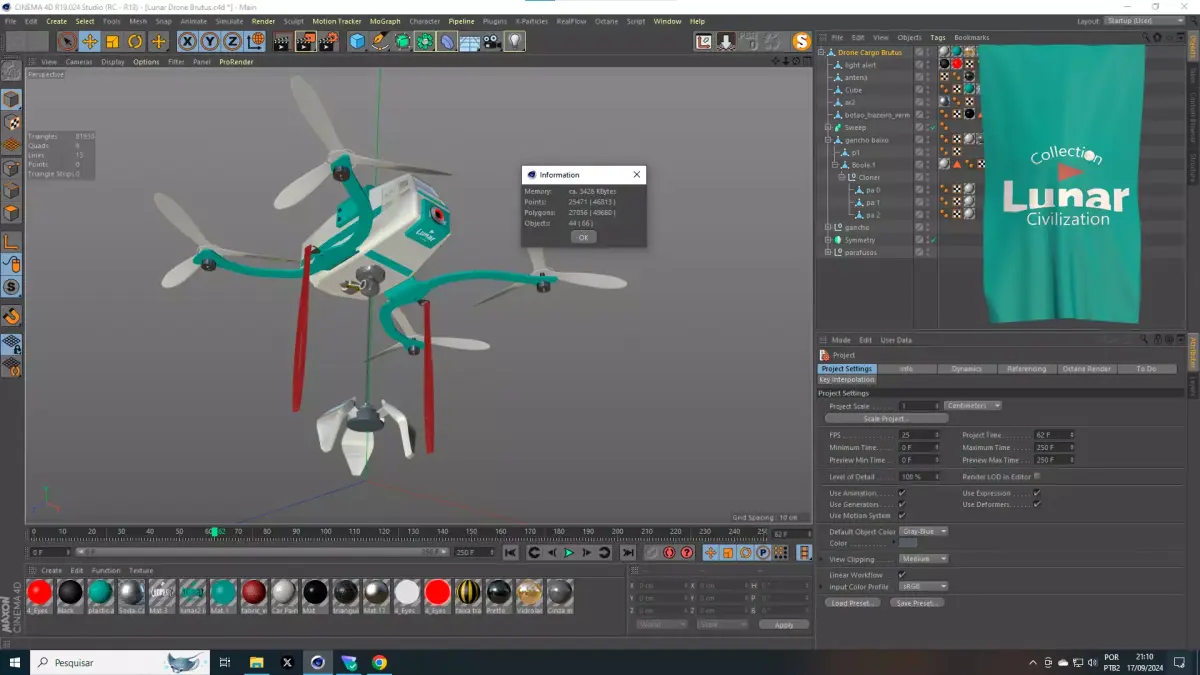
Task: Toggle the Z axis lock
Action: [x=232, y=41]
